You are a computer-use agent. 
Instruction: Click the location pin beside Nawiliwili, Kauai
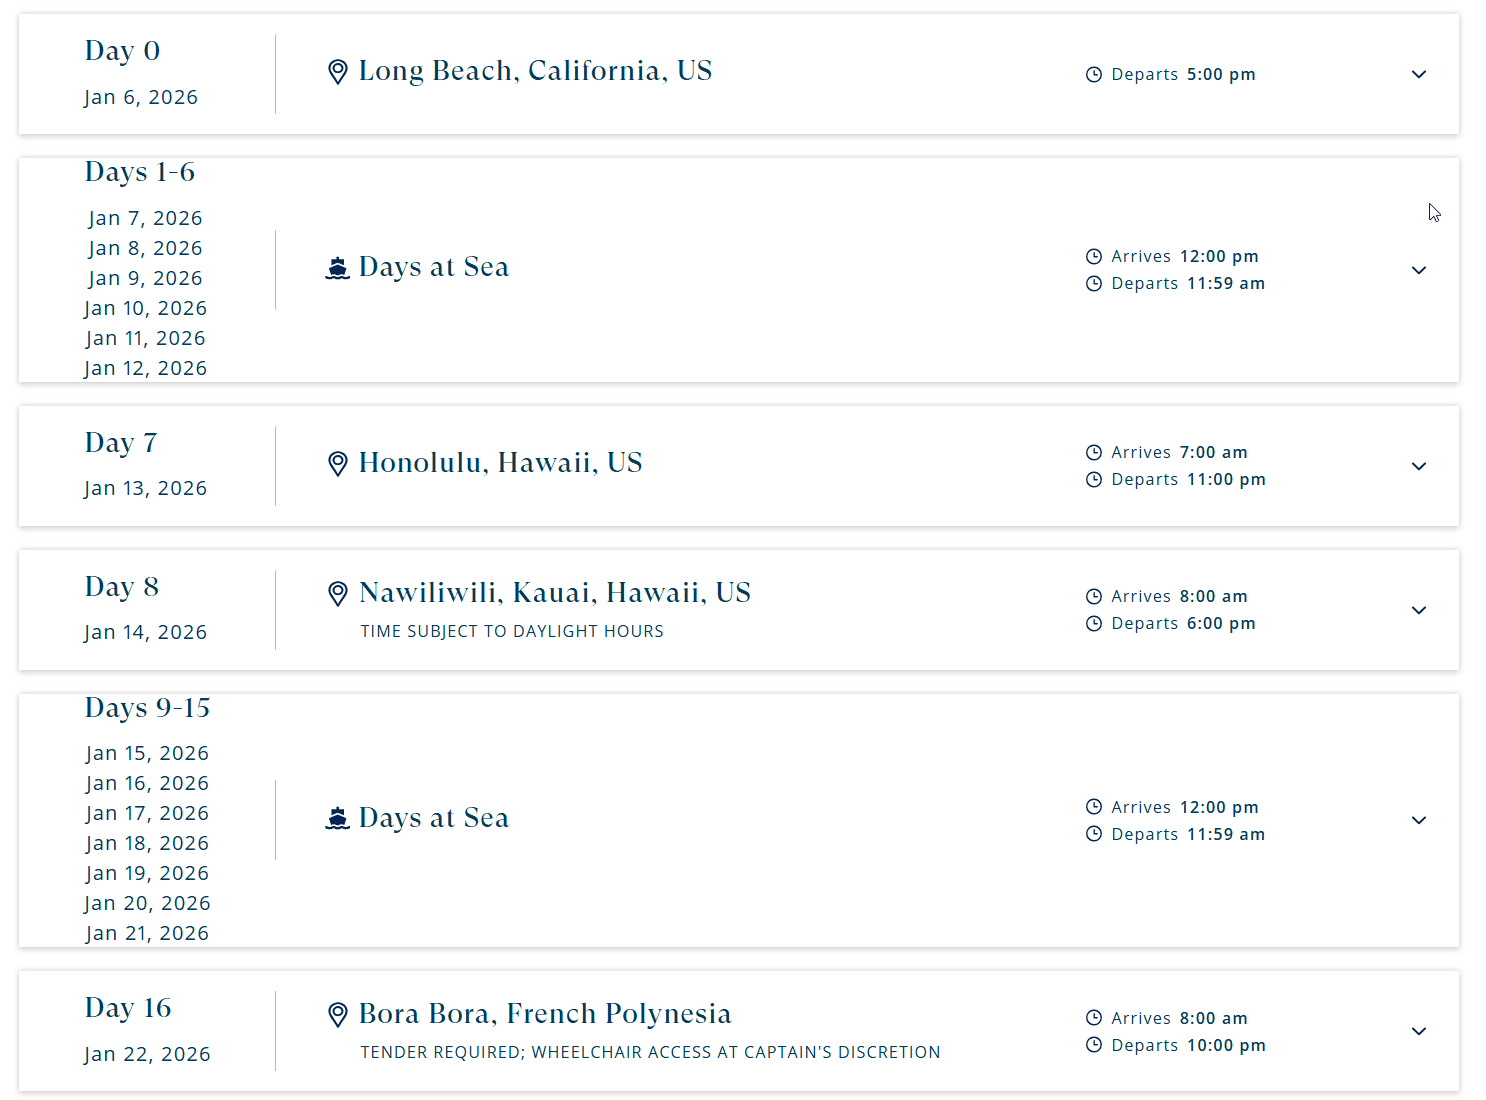[x=338, y=594]
